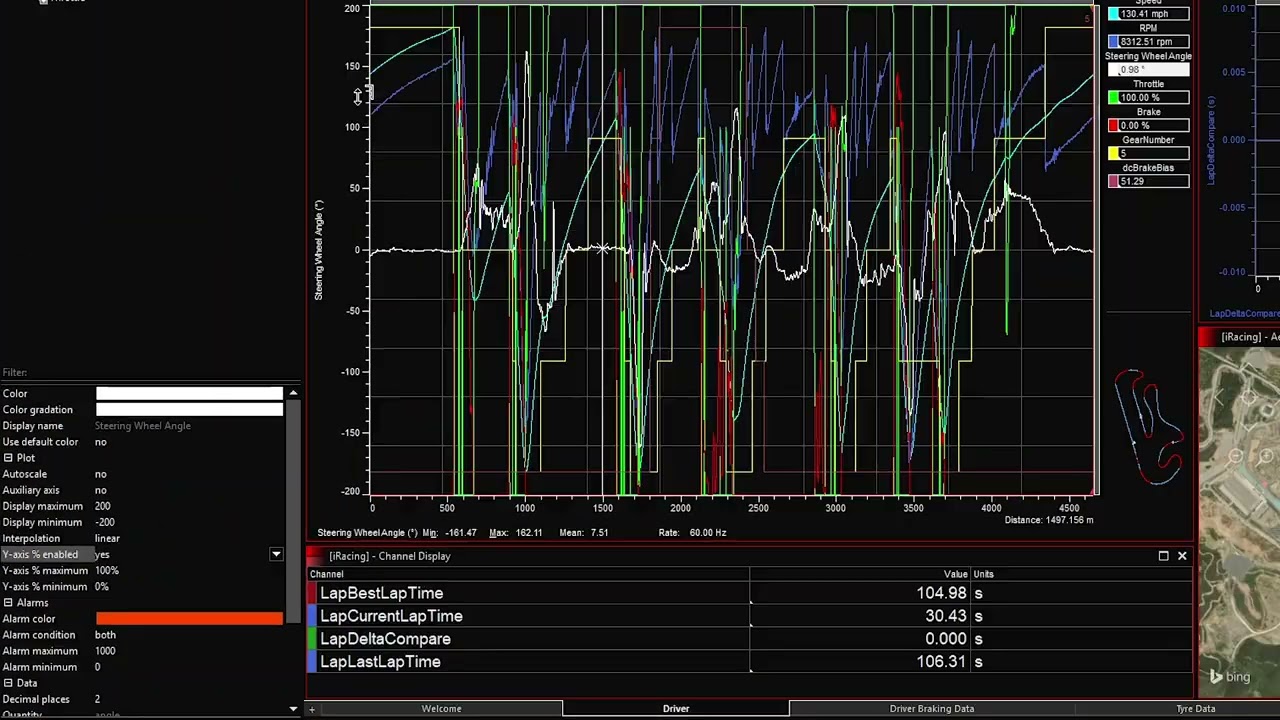Image resolution: width=1280 pixels, height=720 pixels.
Task: Click the properties list scroll-down arrow
Action: pos(293,709)
